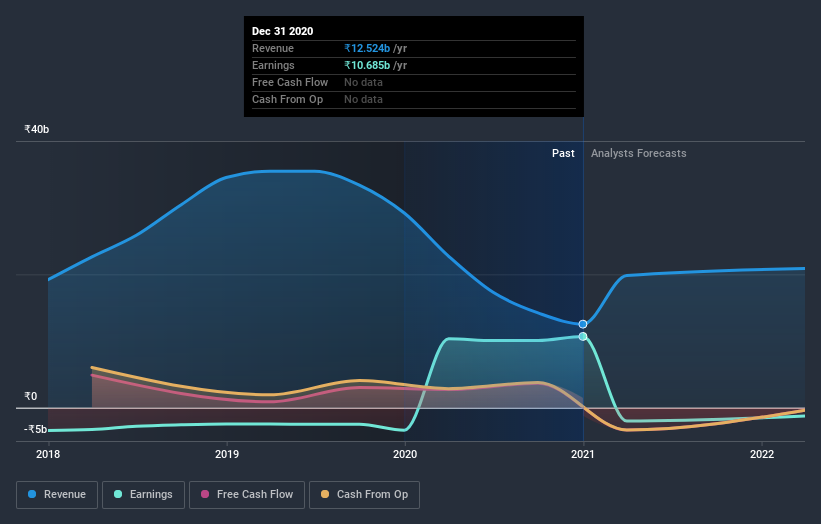Click the -₹5b y-axis label
821x524 pixels.
click(x=35, y=429)
